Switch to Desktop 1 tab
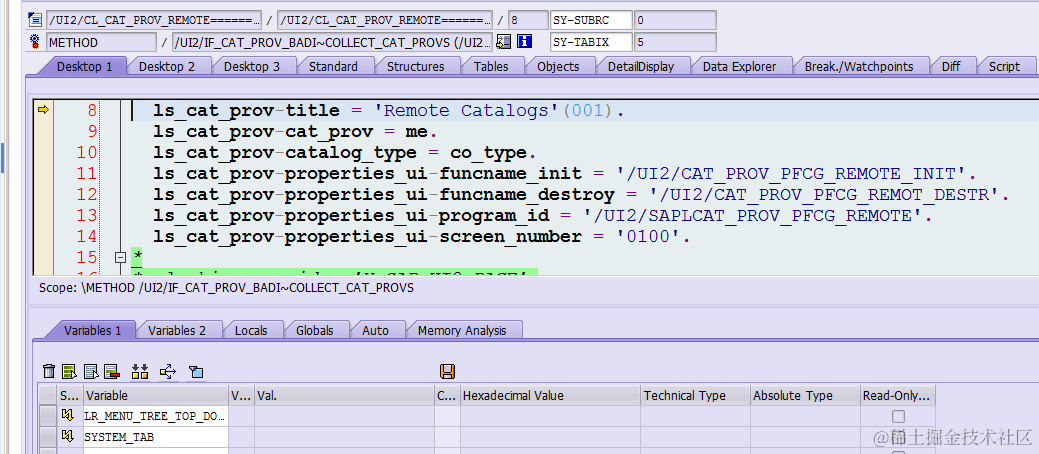 pyautogui.click(x=83, y=66)
